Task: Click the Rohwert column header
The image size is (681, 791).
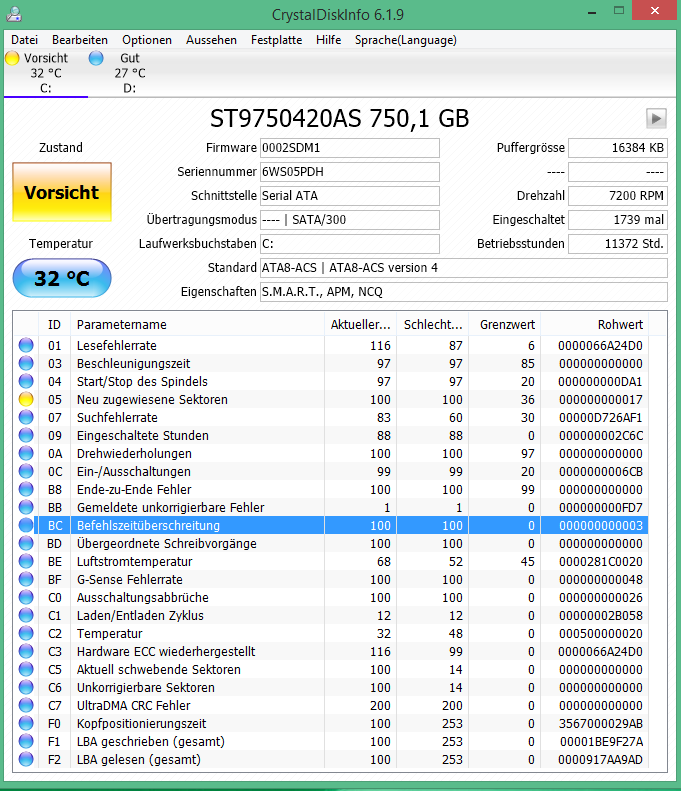Action: click(x=595, y=324)
